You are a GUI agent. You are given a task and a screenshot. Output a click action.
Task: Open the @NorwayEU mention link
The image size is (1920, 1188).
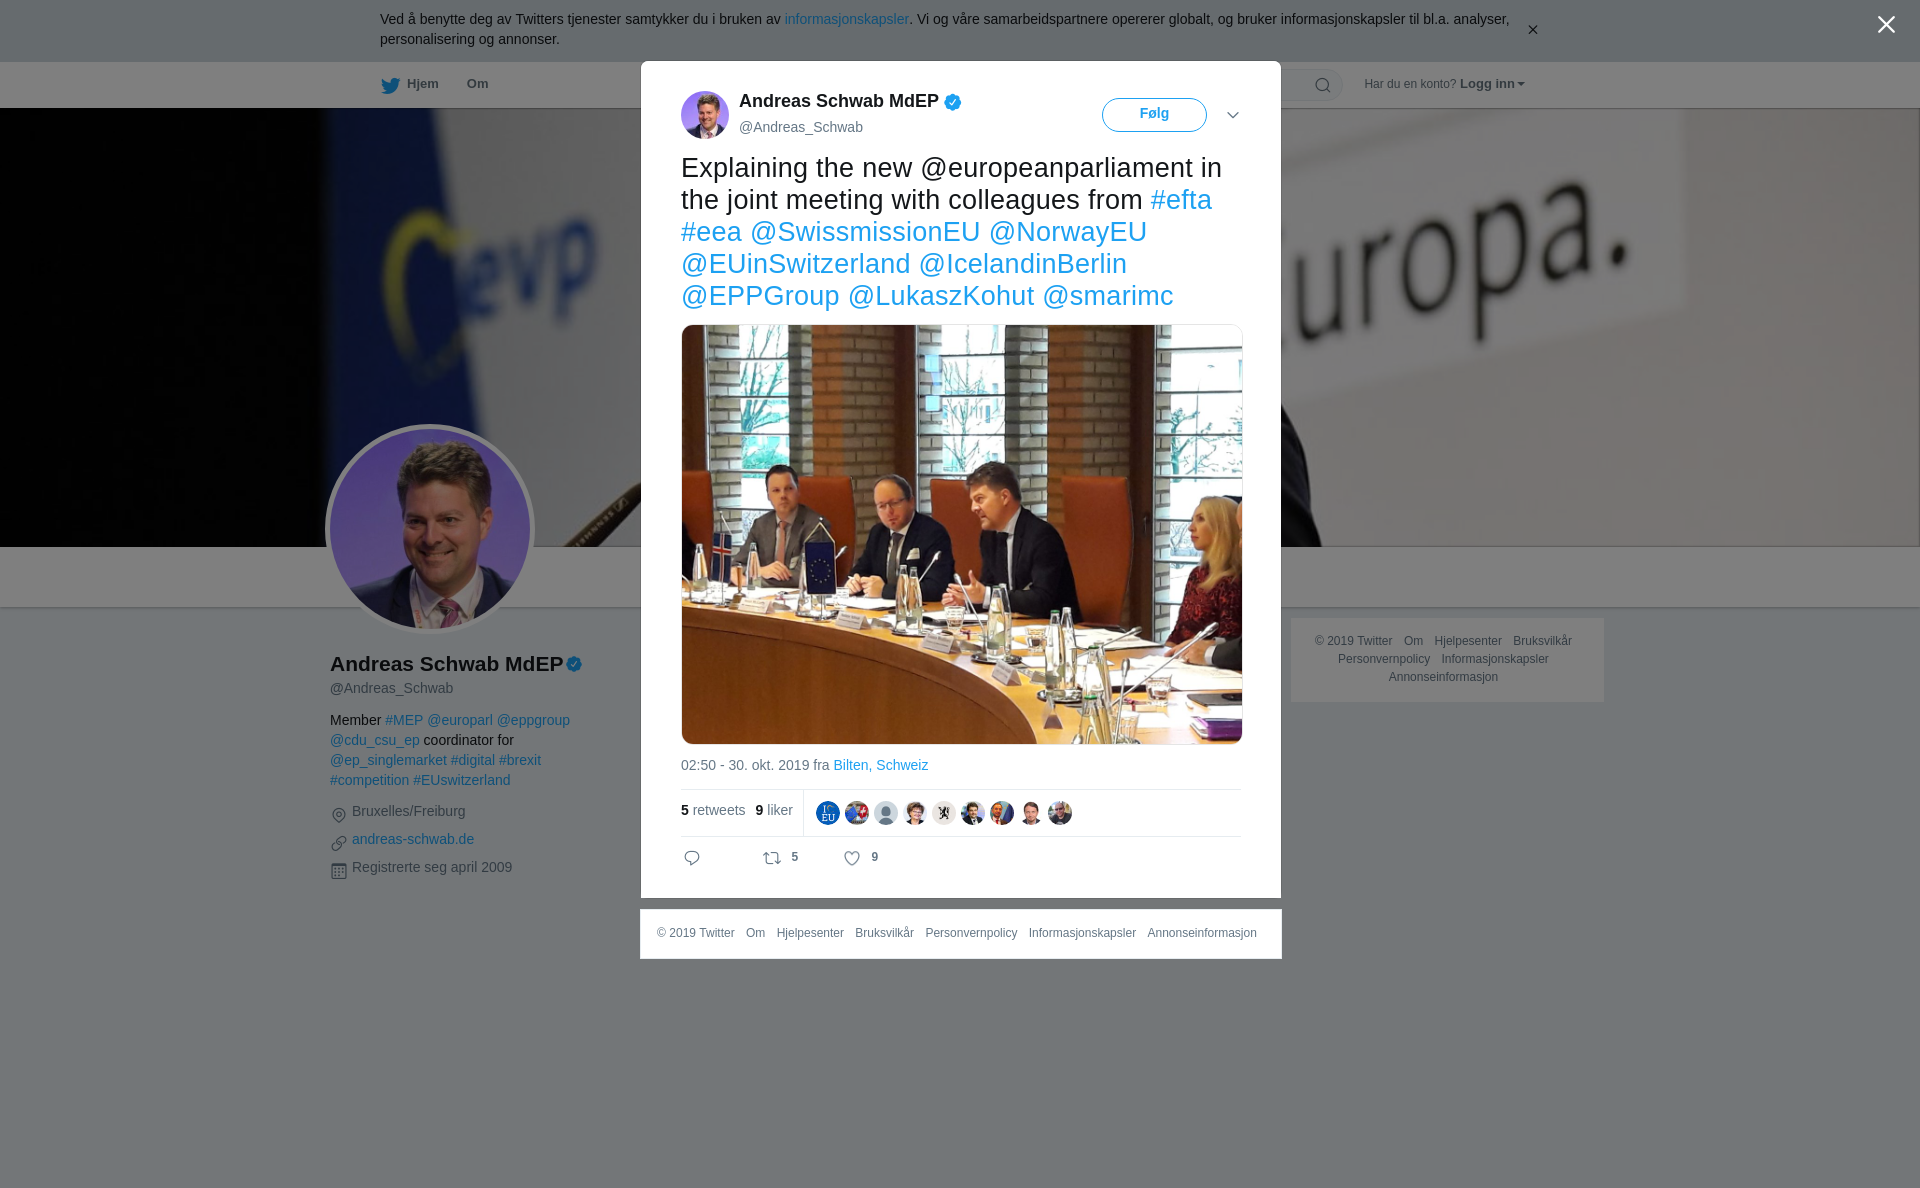[x=1068, y=232]
